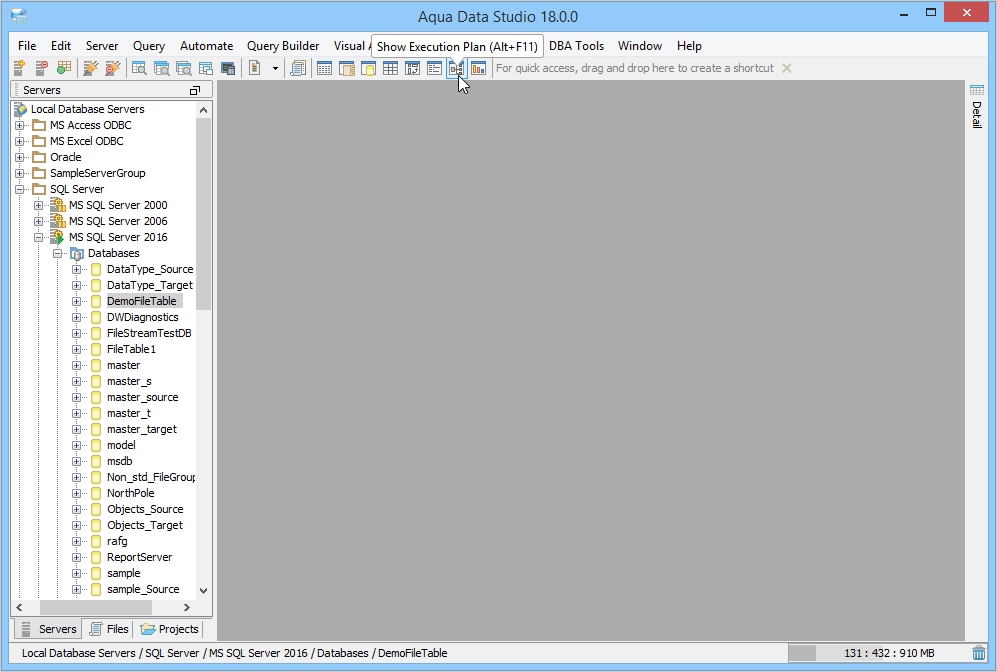997x672 pixels.
Task: Open the Edit menu
Action: click(x=61, y=46)
